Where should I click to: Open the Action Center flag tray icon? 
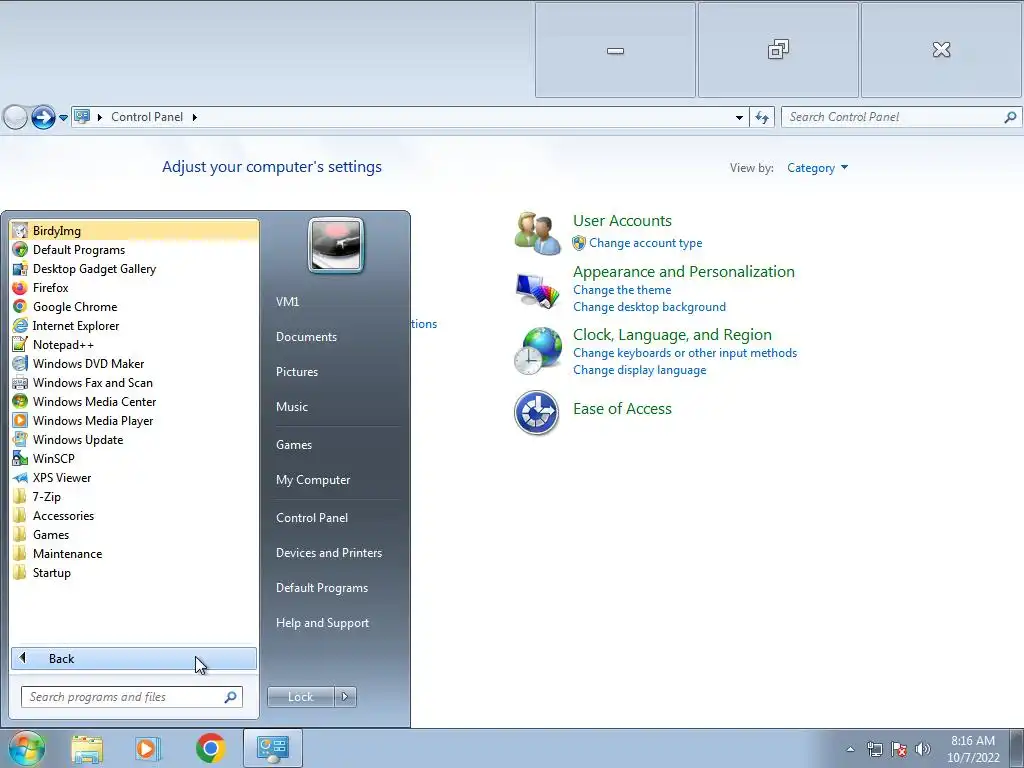(899, 749)
